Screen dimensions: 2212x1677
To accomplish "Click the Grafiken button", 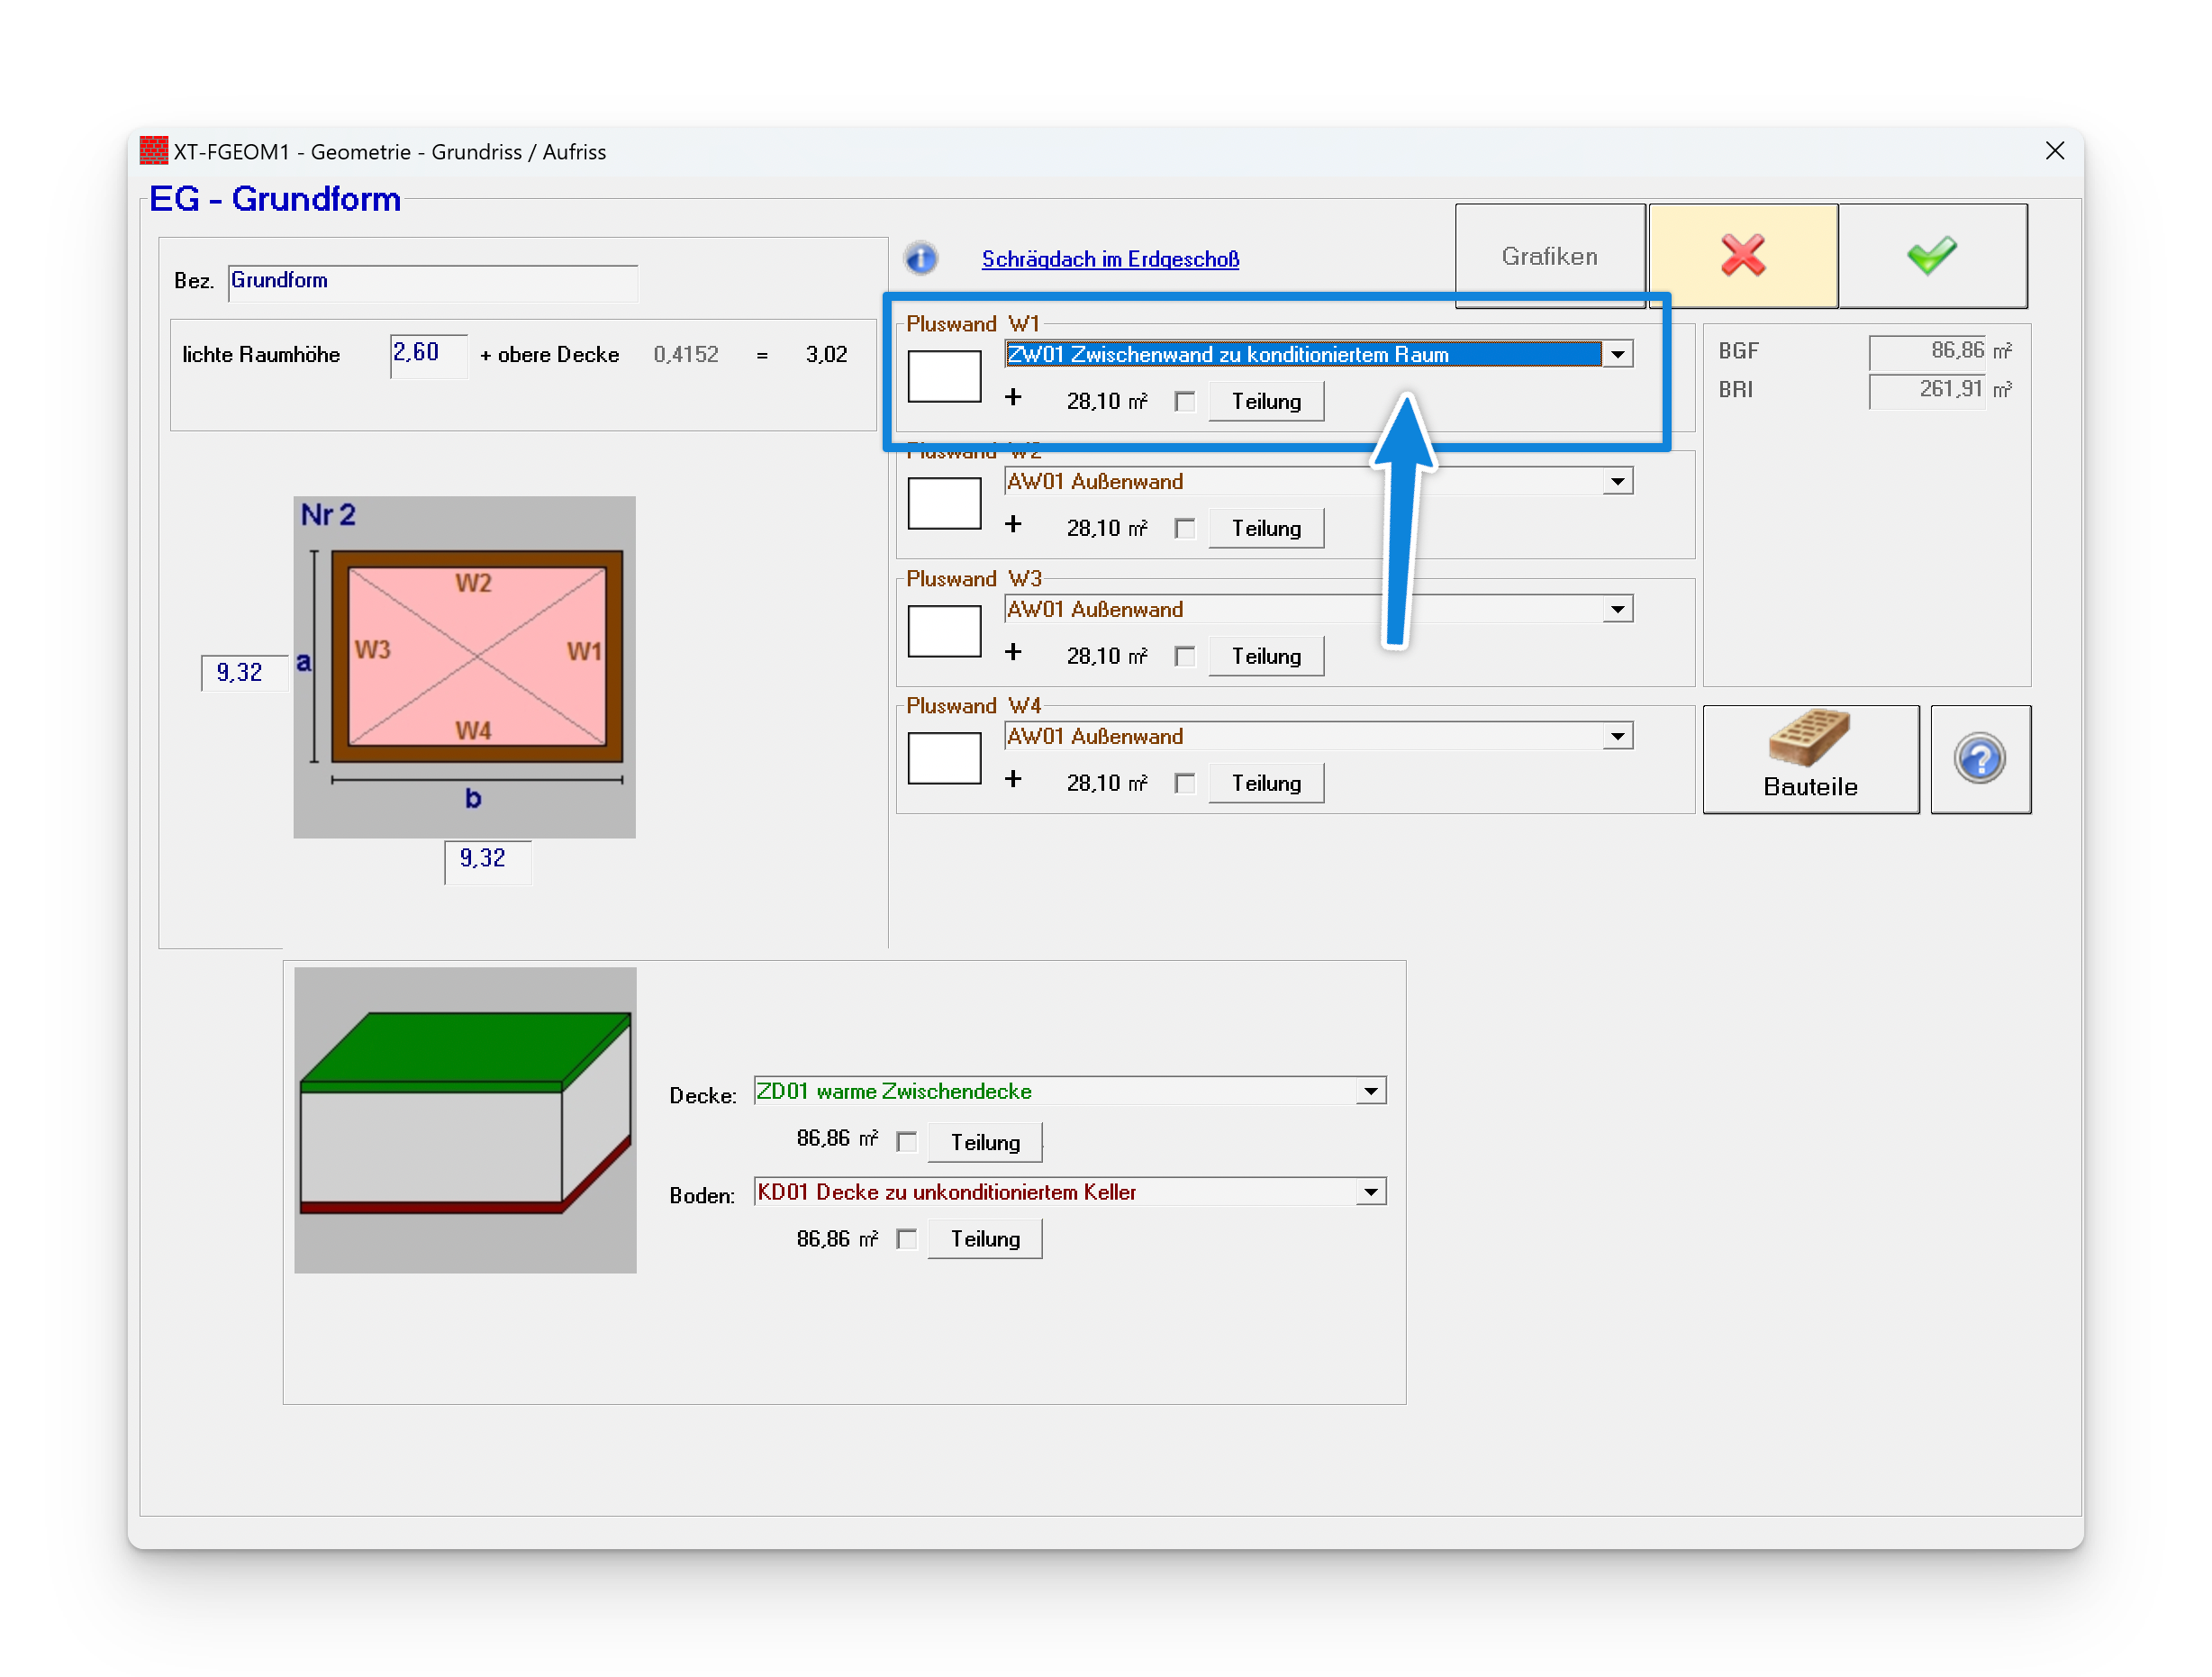I will 1549,256.
